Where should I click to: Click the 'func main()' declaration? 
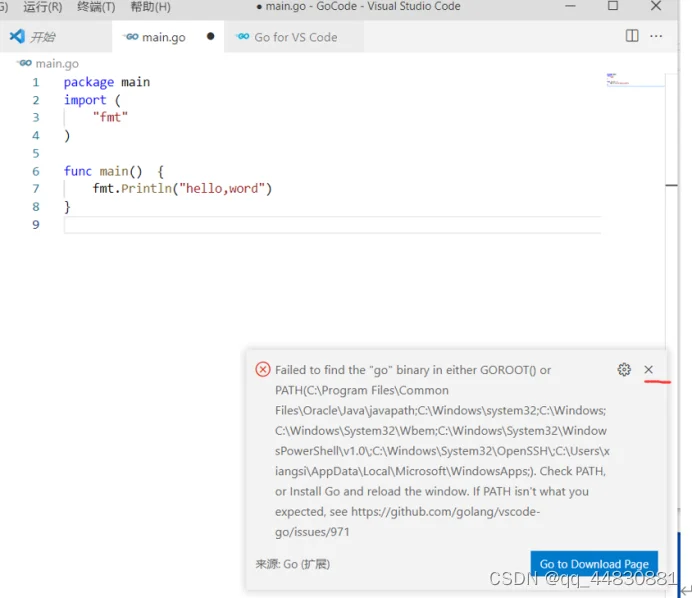[x=103, y=171]
